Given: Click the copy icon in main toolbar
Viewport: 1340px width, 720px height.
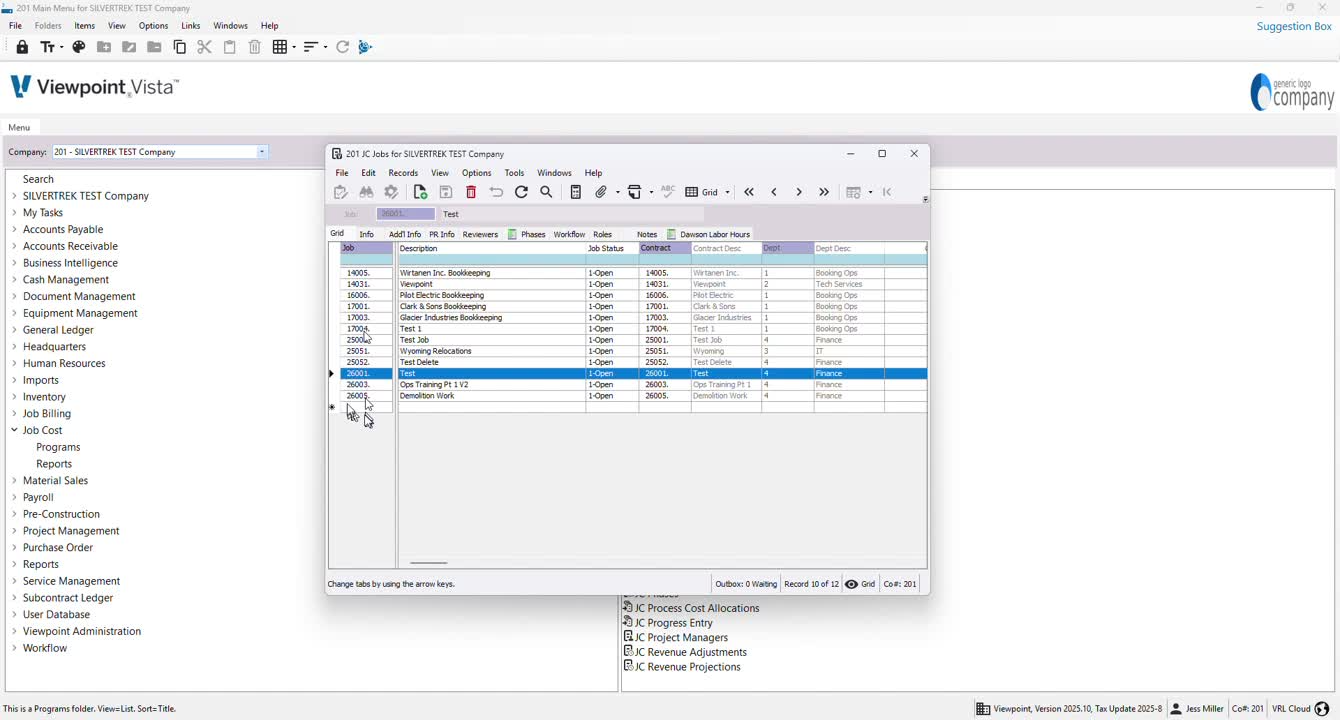Looking at the screenshot, I should click(180, 47).
